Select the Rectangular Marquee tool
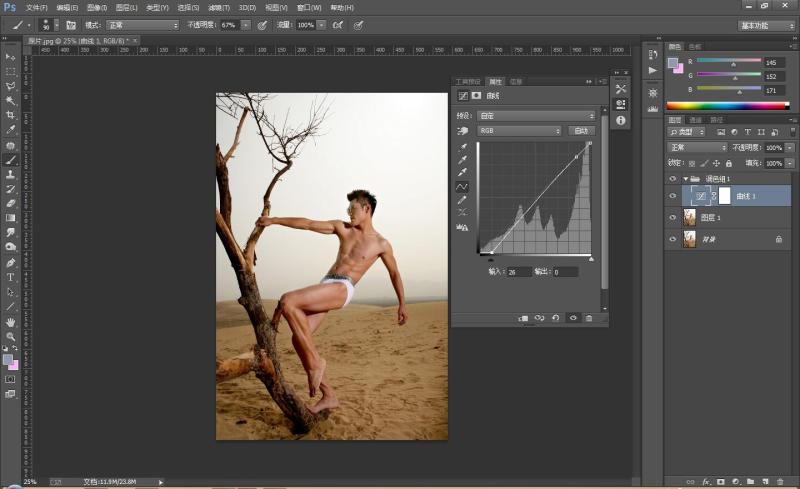The width and height of the screenshot is (800, 489). point(10,71)
